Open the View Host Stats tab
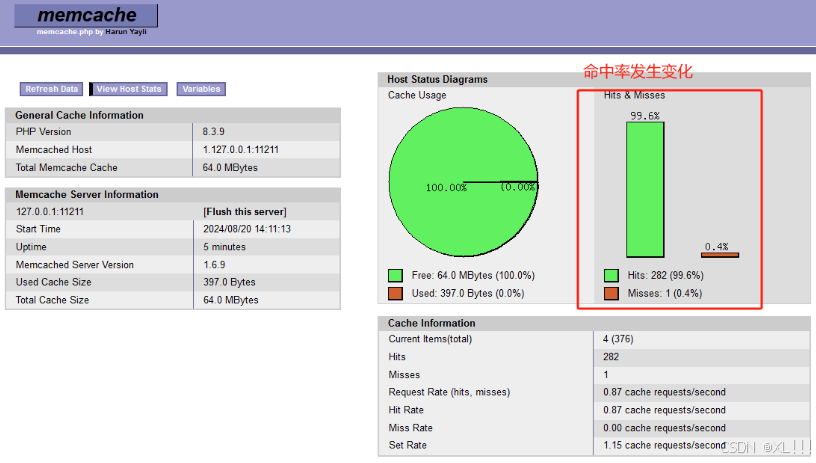Viewport: 816px width, 463px height. coord(129,89)
